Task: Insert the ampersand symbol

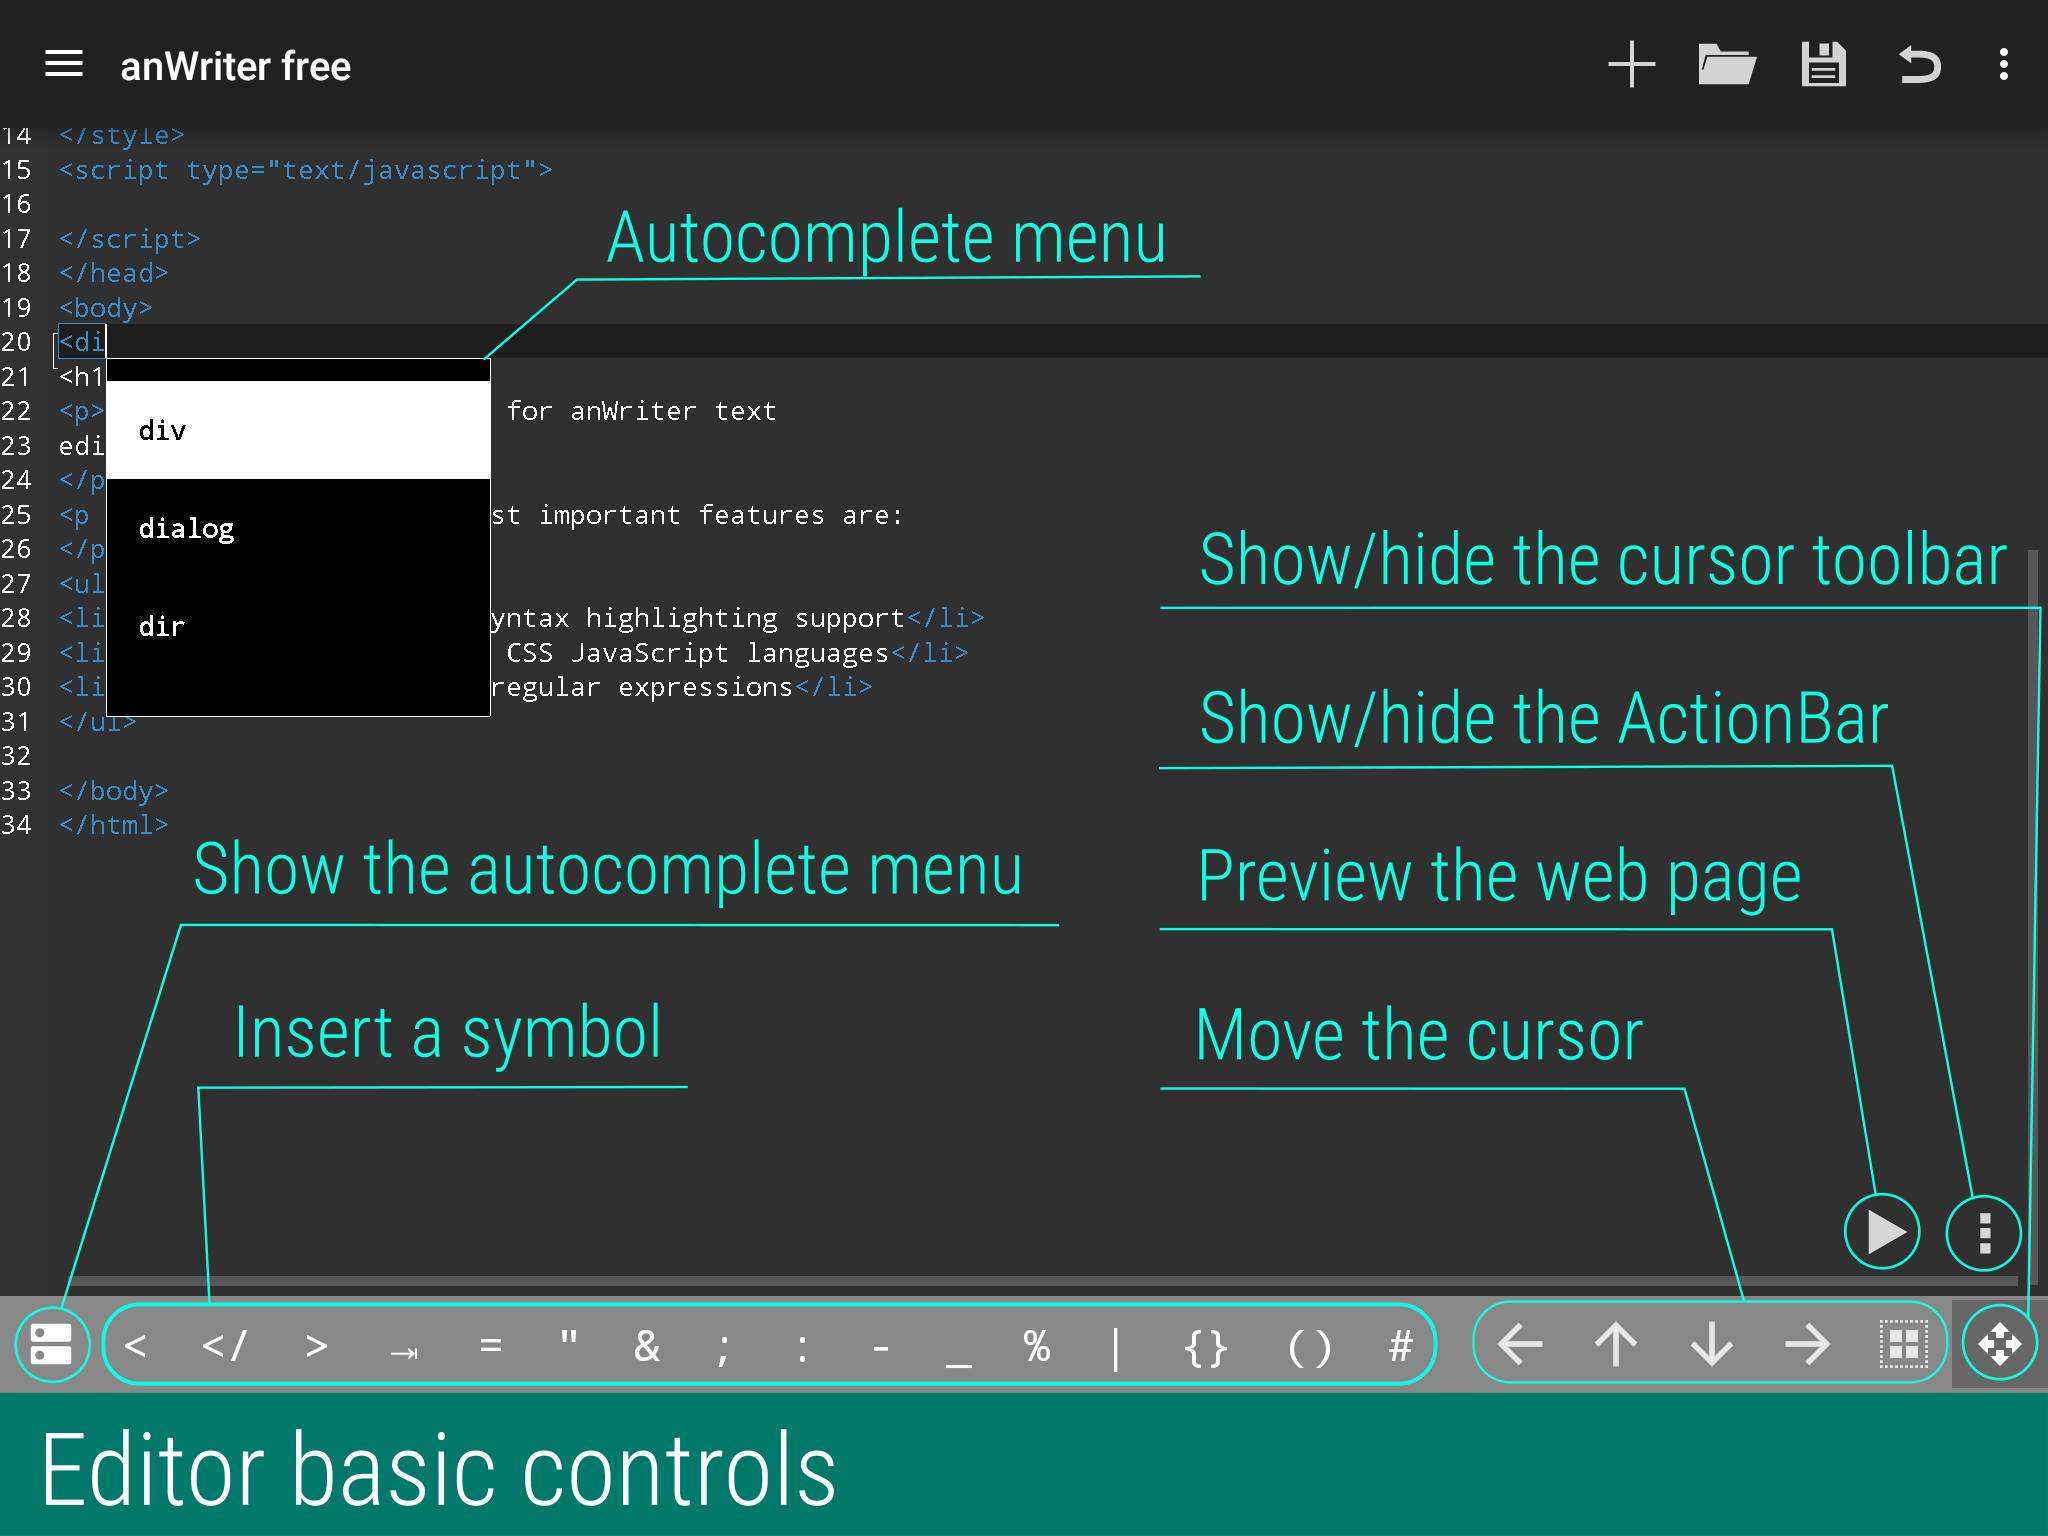Action: [647, 1346]
